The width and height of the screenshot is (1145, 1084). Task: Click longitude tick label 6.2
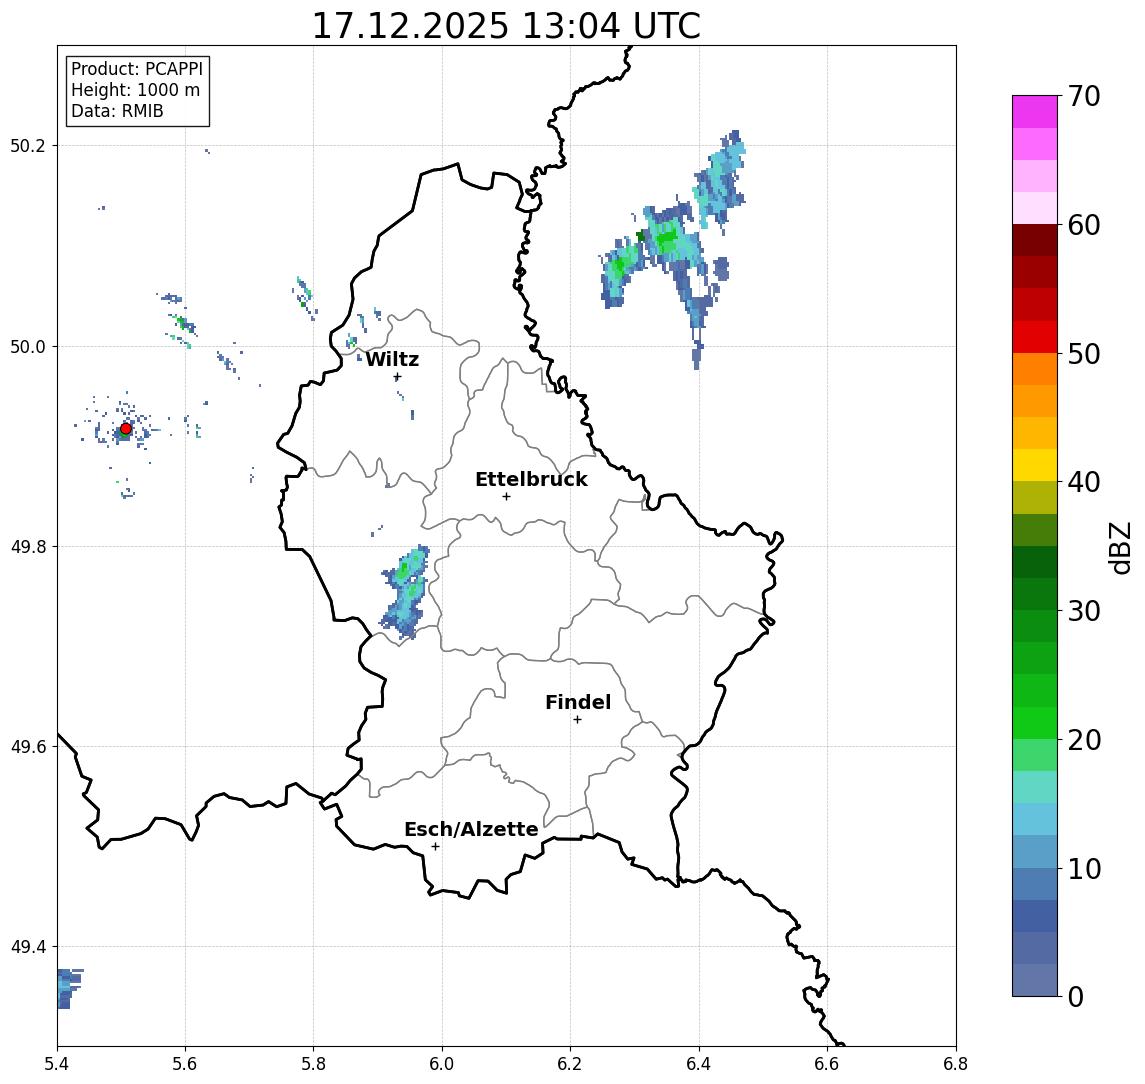pos(570,1064)
